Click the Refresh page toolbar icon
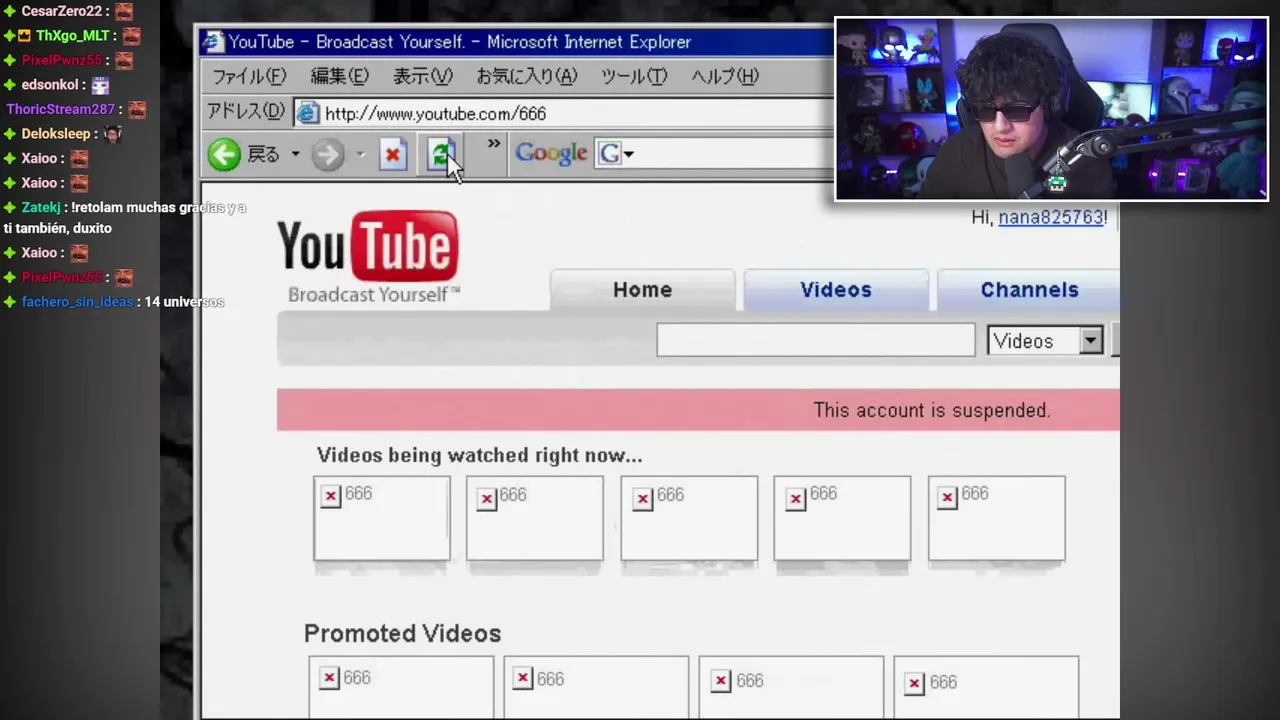The image size is (1280, 720). click(x=441, y=154)
